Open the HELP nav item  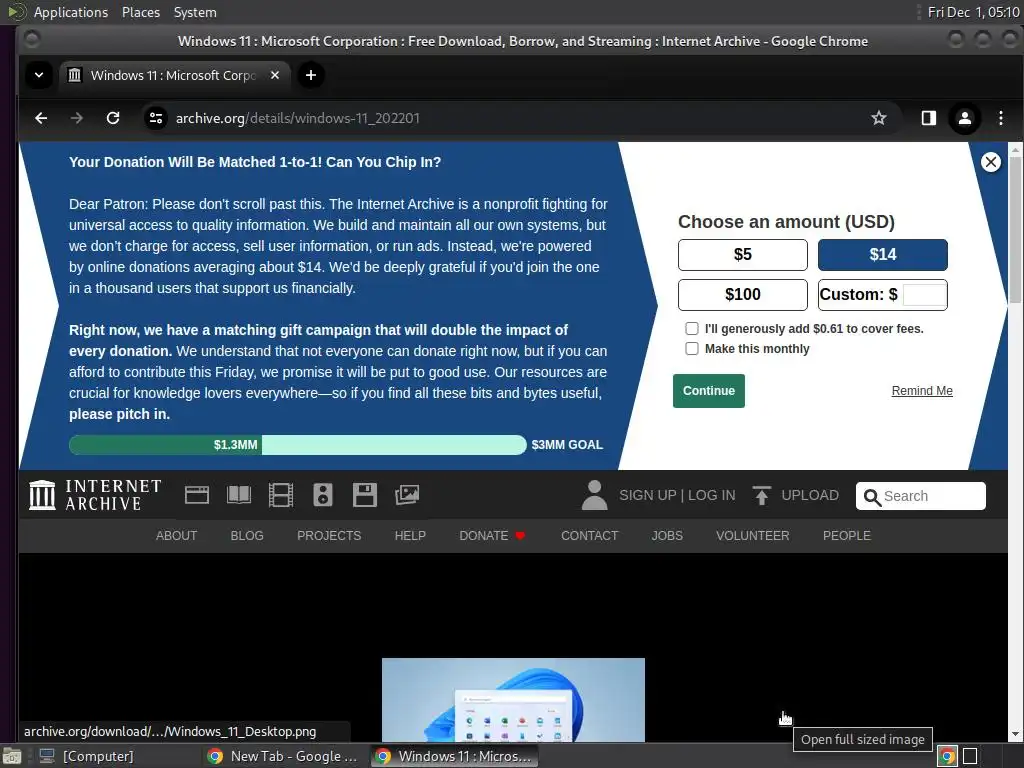click(x=410, y=536)
